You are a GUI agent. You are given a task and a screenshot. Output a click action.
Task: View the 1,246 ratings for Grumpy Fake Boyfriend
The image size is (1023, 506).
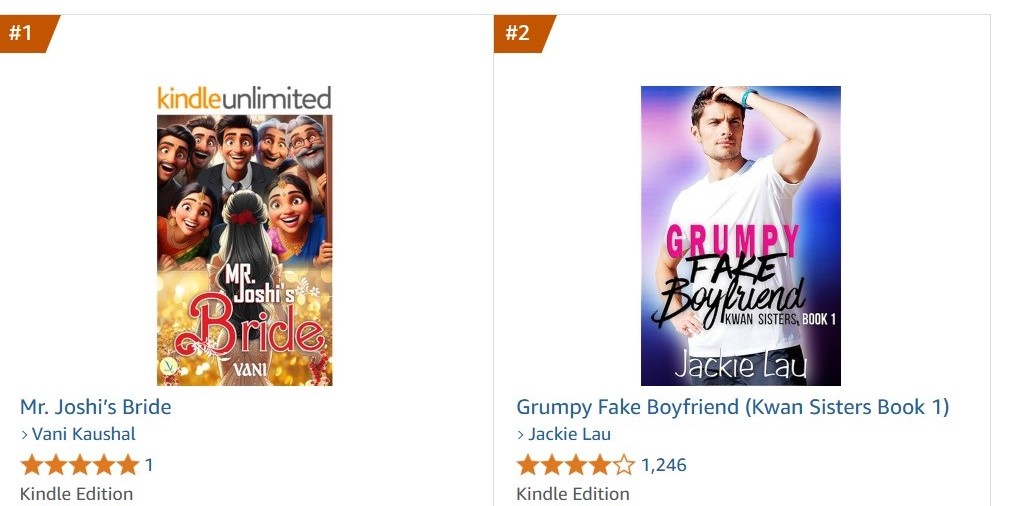pyautogui.click(x=664, y=465)
